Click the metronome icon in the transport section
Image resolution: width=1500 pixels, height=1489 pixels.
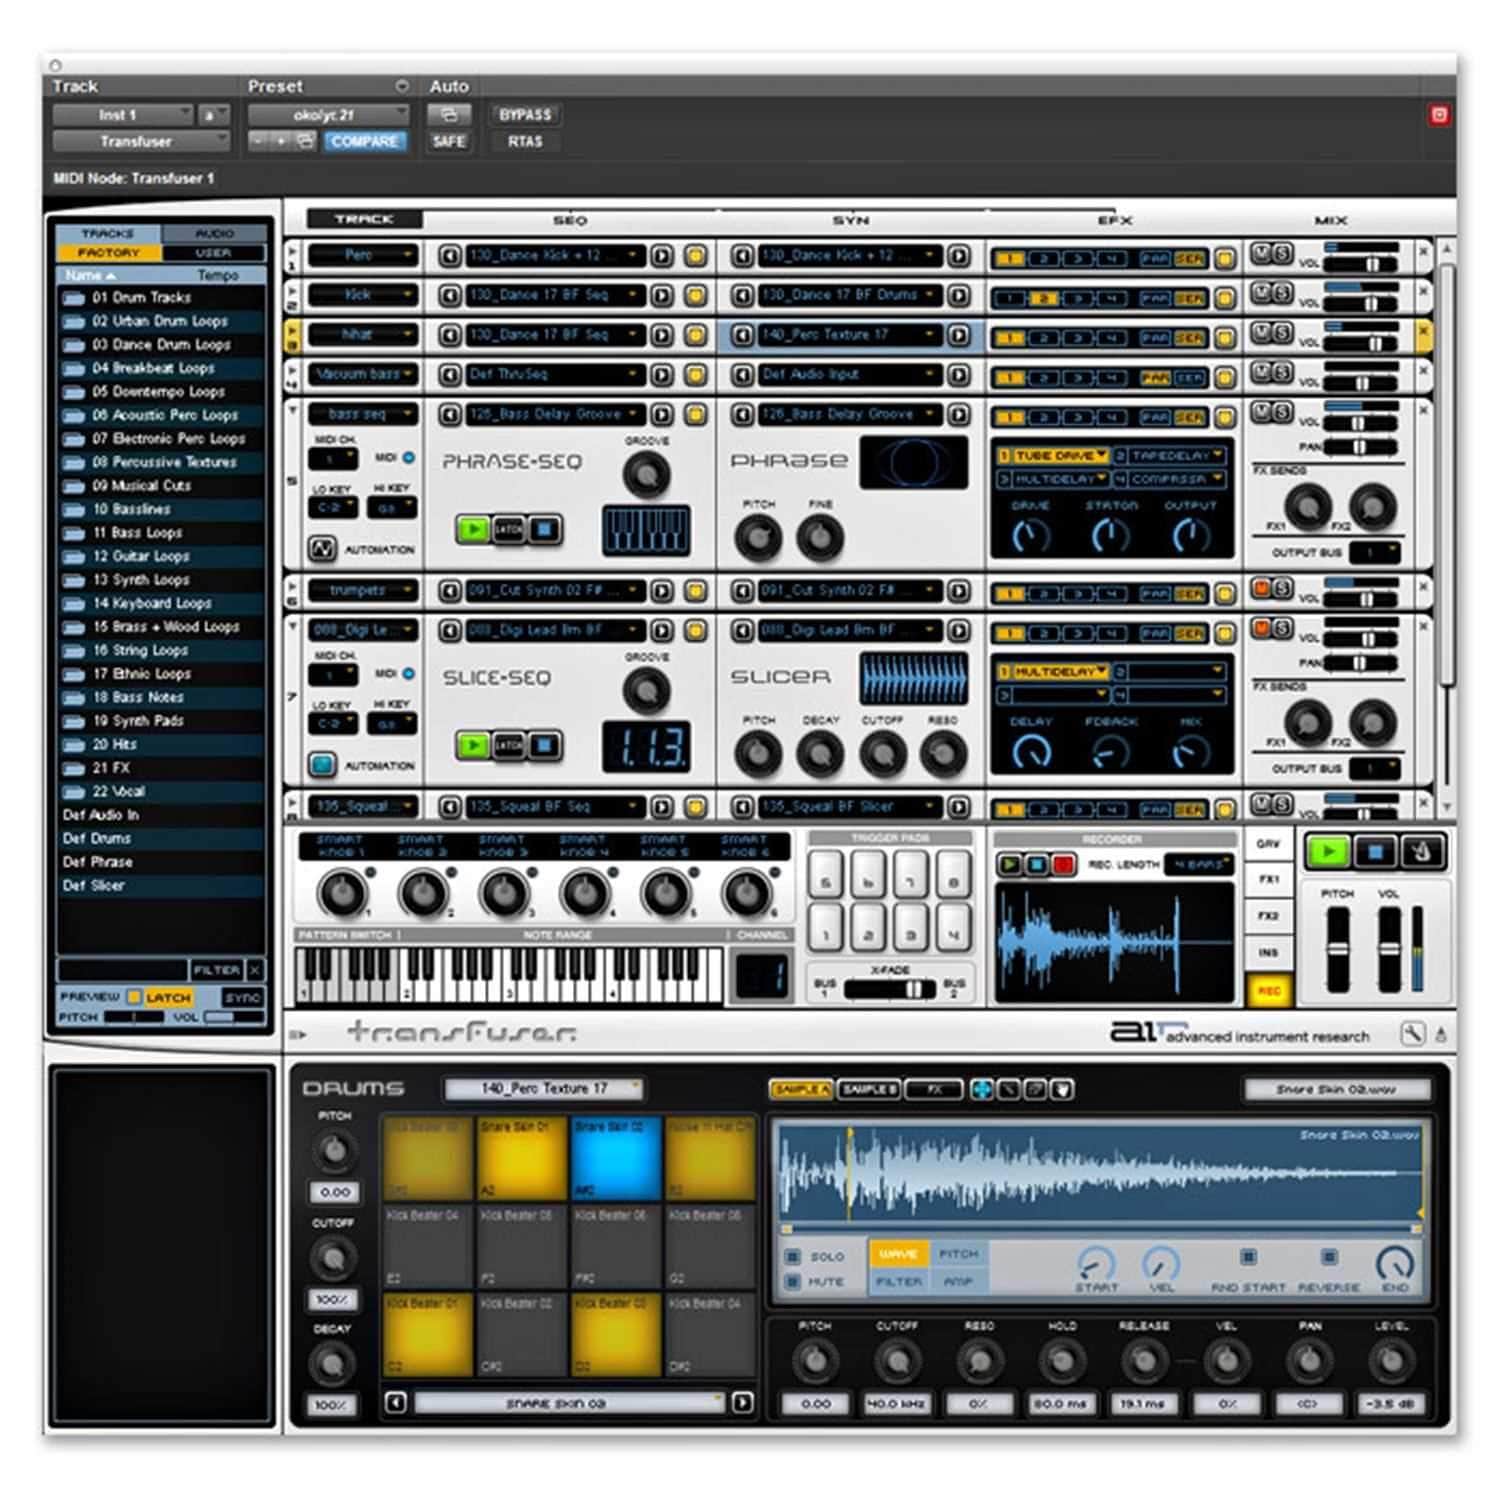pos(1423,852)
